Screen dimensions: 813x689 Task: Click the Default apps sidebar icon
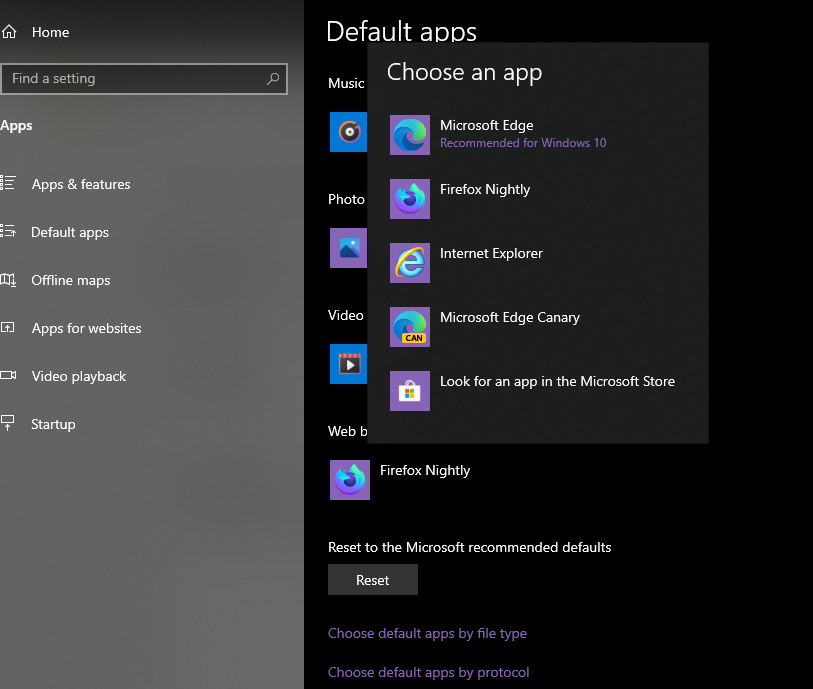8,231
